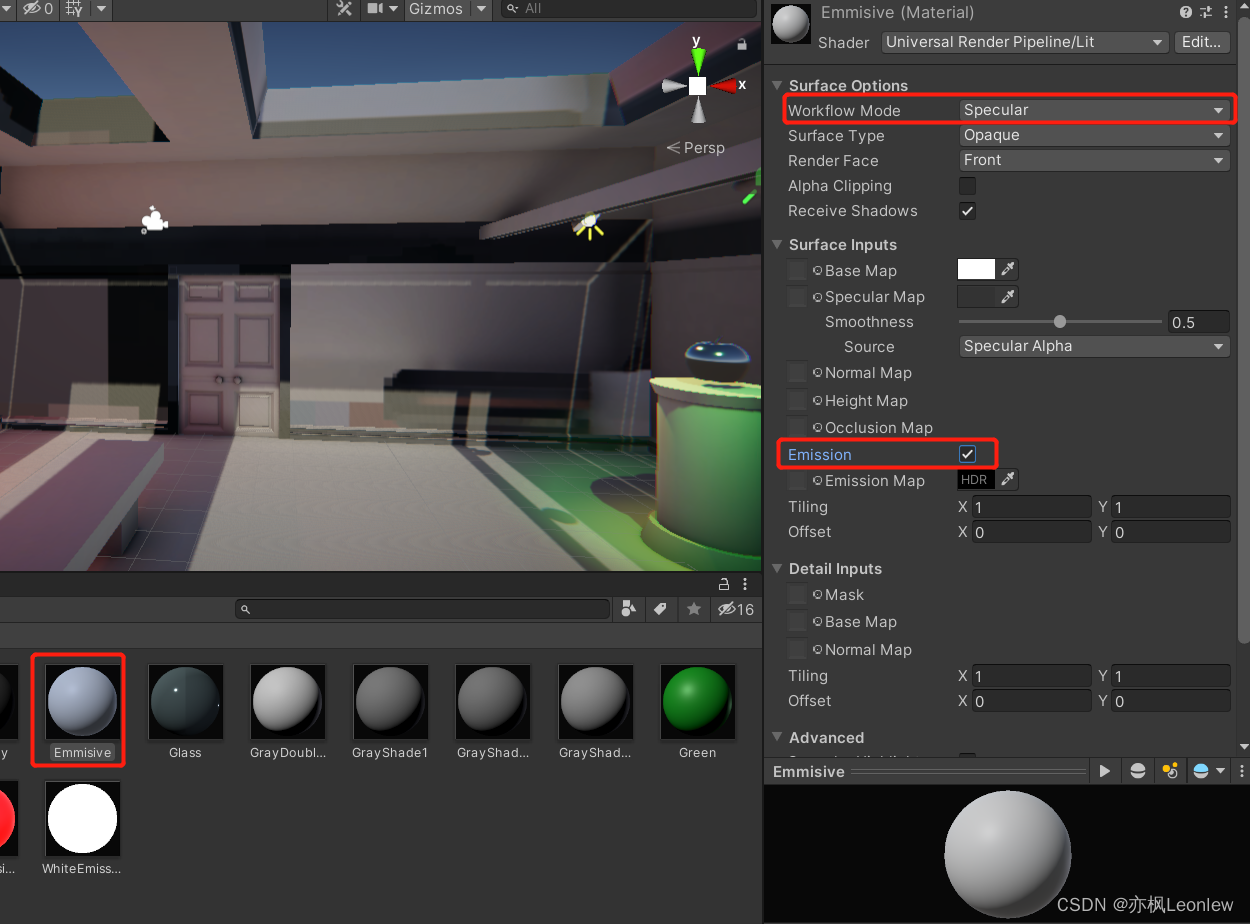Disable Receive Shadows on the material
Viewport: 1250px width, 924px height.
967,211
